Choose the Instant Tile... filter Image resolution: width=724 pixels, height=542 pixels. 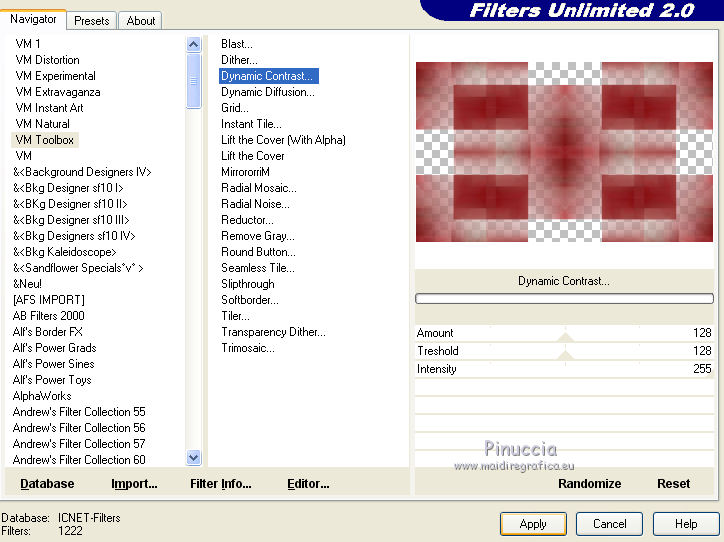pyautogui.click(x=251, y=124)
